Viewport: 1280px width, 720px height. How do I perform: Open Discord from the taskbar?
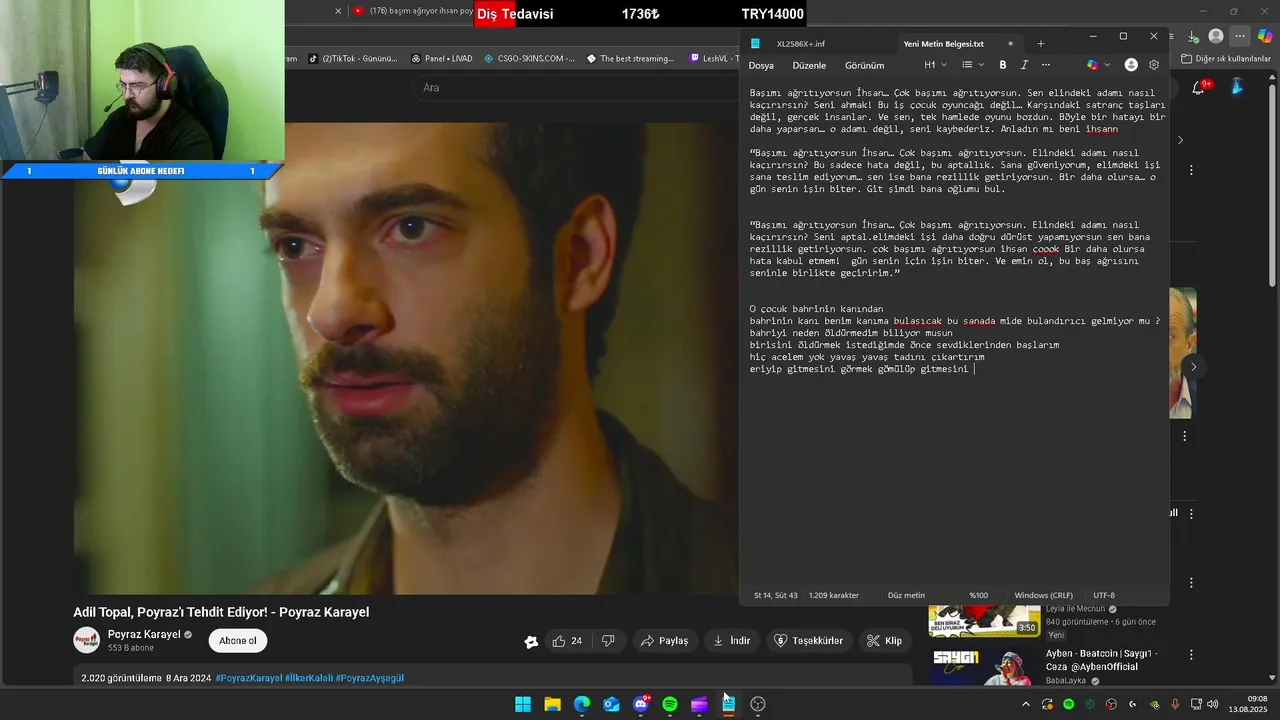tap(641, 704)
